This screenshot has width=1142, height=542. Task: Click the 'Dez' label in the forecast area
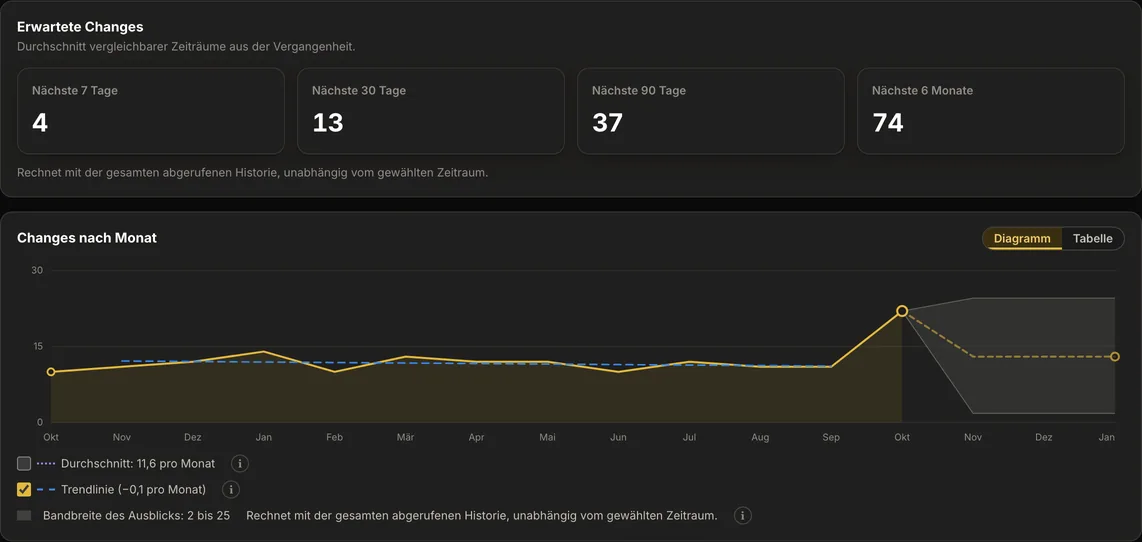[x=1044, y=437]
